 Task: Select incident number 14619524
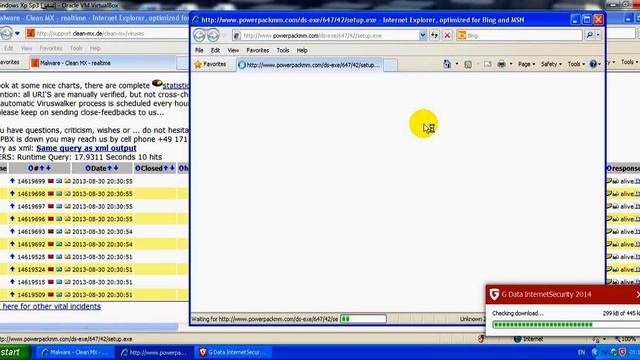pyautogui.click(x=31, y=270)
